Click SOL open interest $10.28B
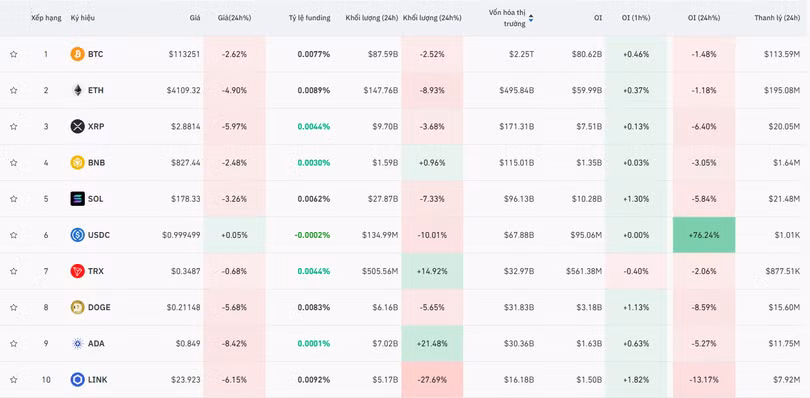810x398 pixels. tap(587, 198)
